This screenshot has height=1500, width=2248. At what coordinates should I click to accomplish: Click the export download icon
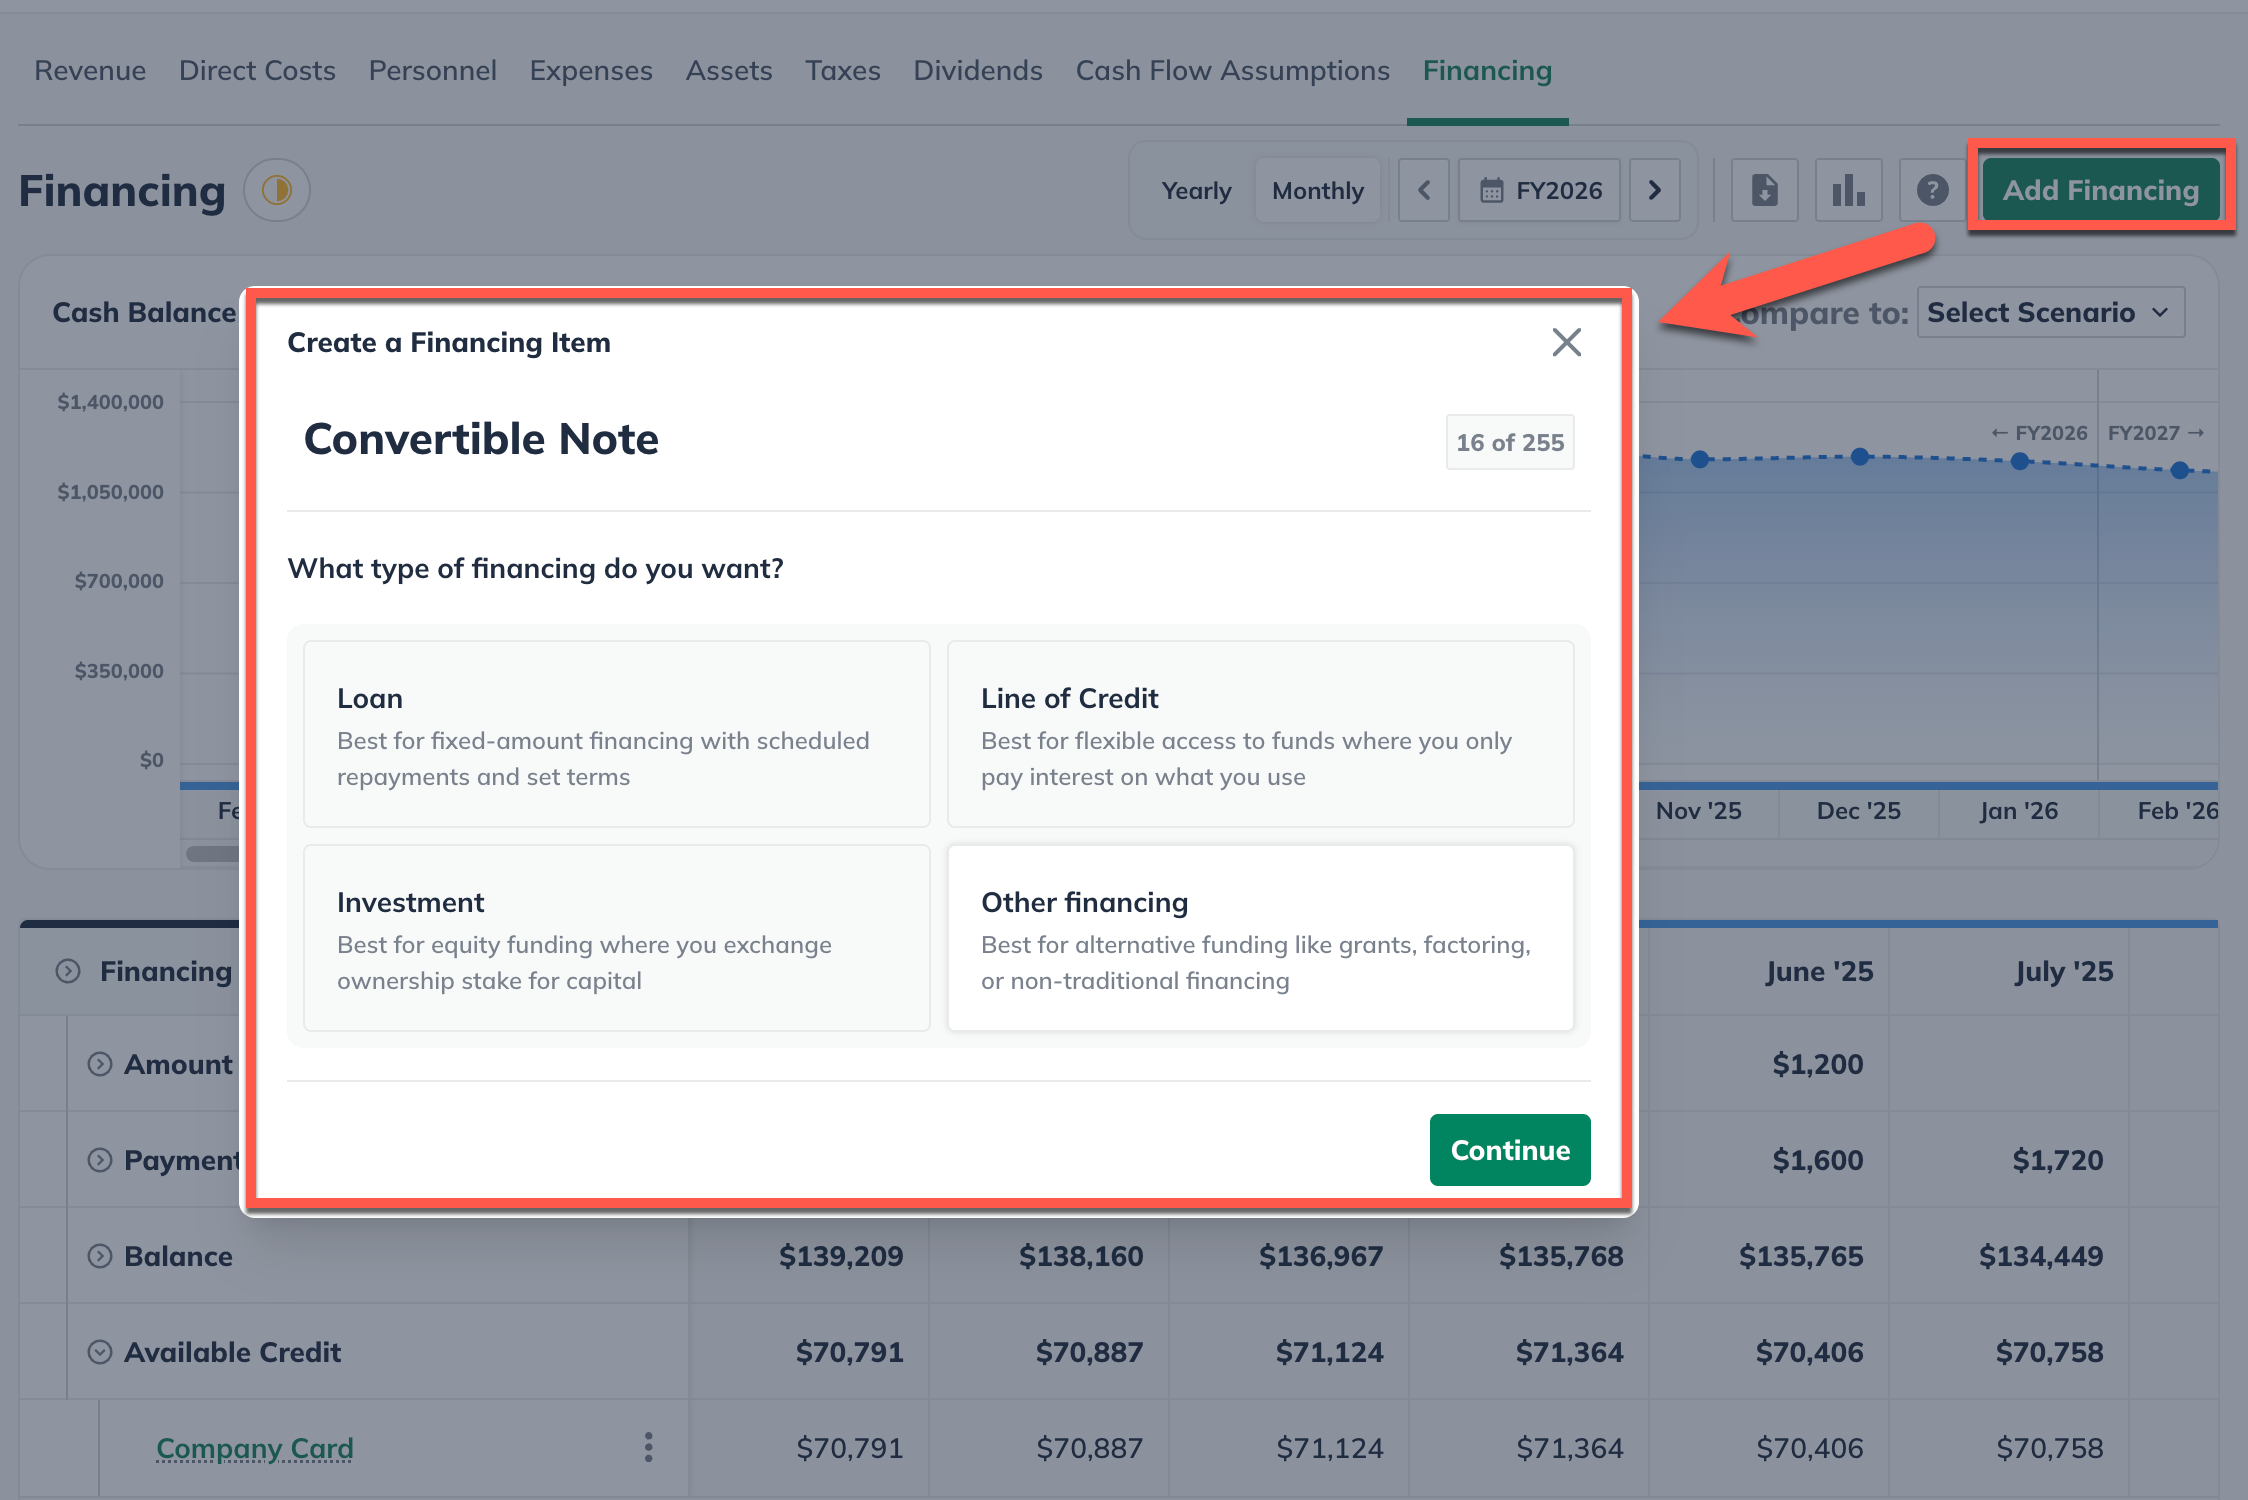(x=1764, y=190)
